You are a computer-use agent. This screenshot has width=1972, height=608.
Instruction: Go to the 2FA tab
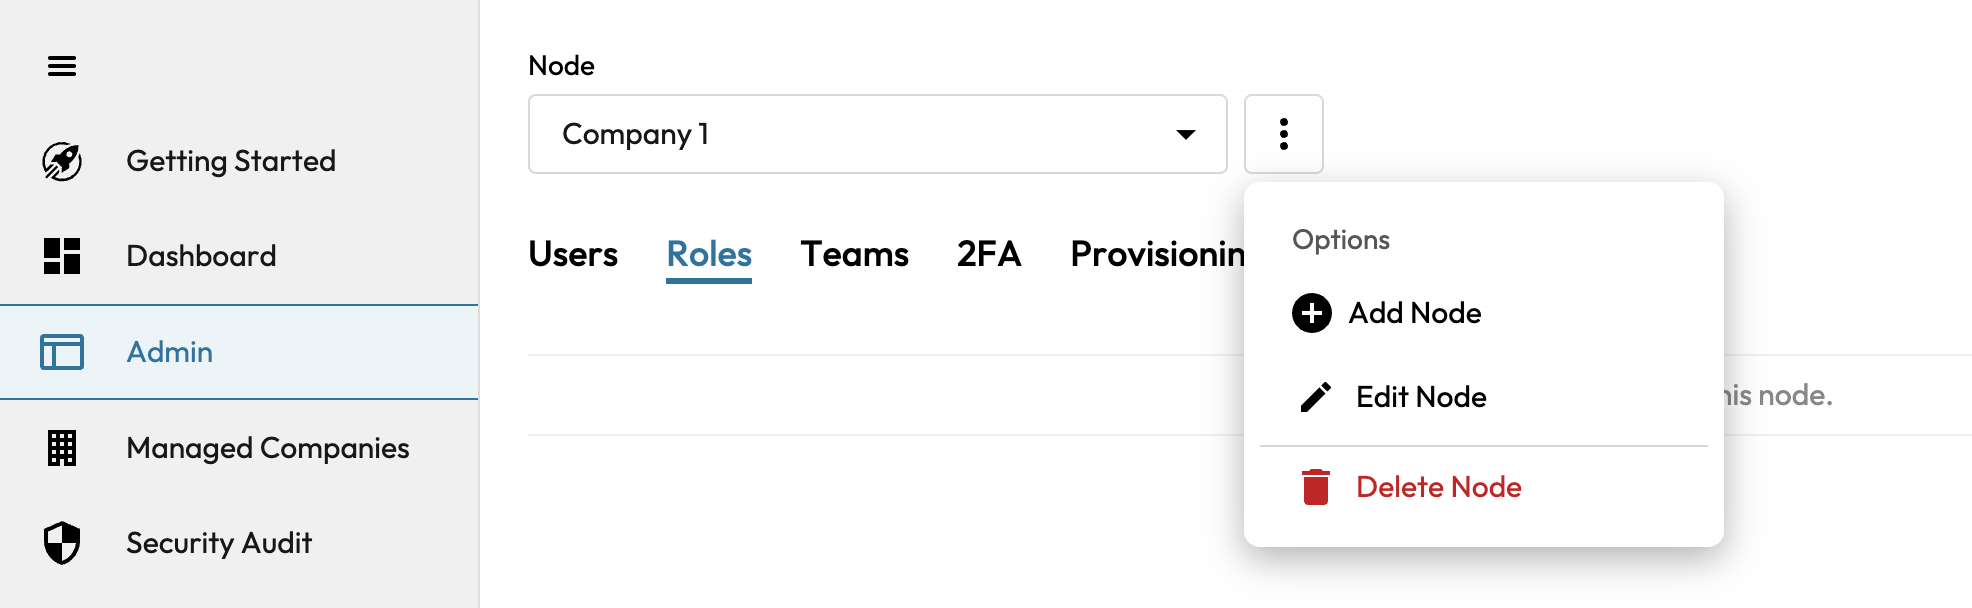pos(988,254)
